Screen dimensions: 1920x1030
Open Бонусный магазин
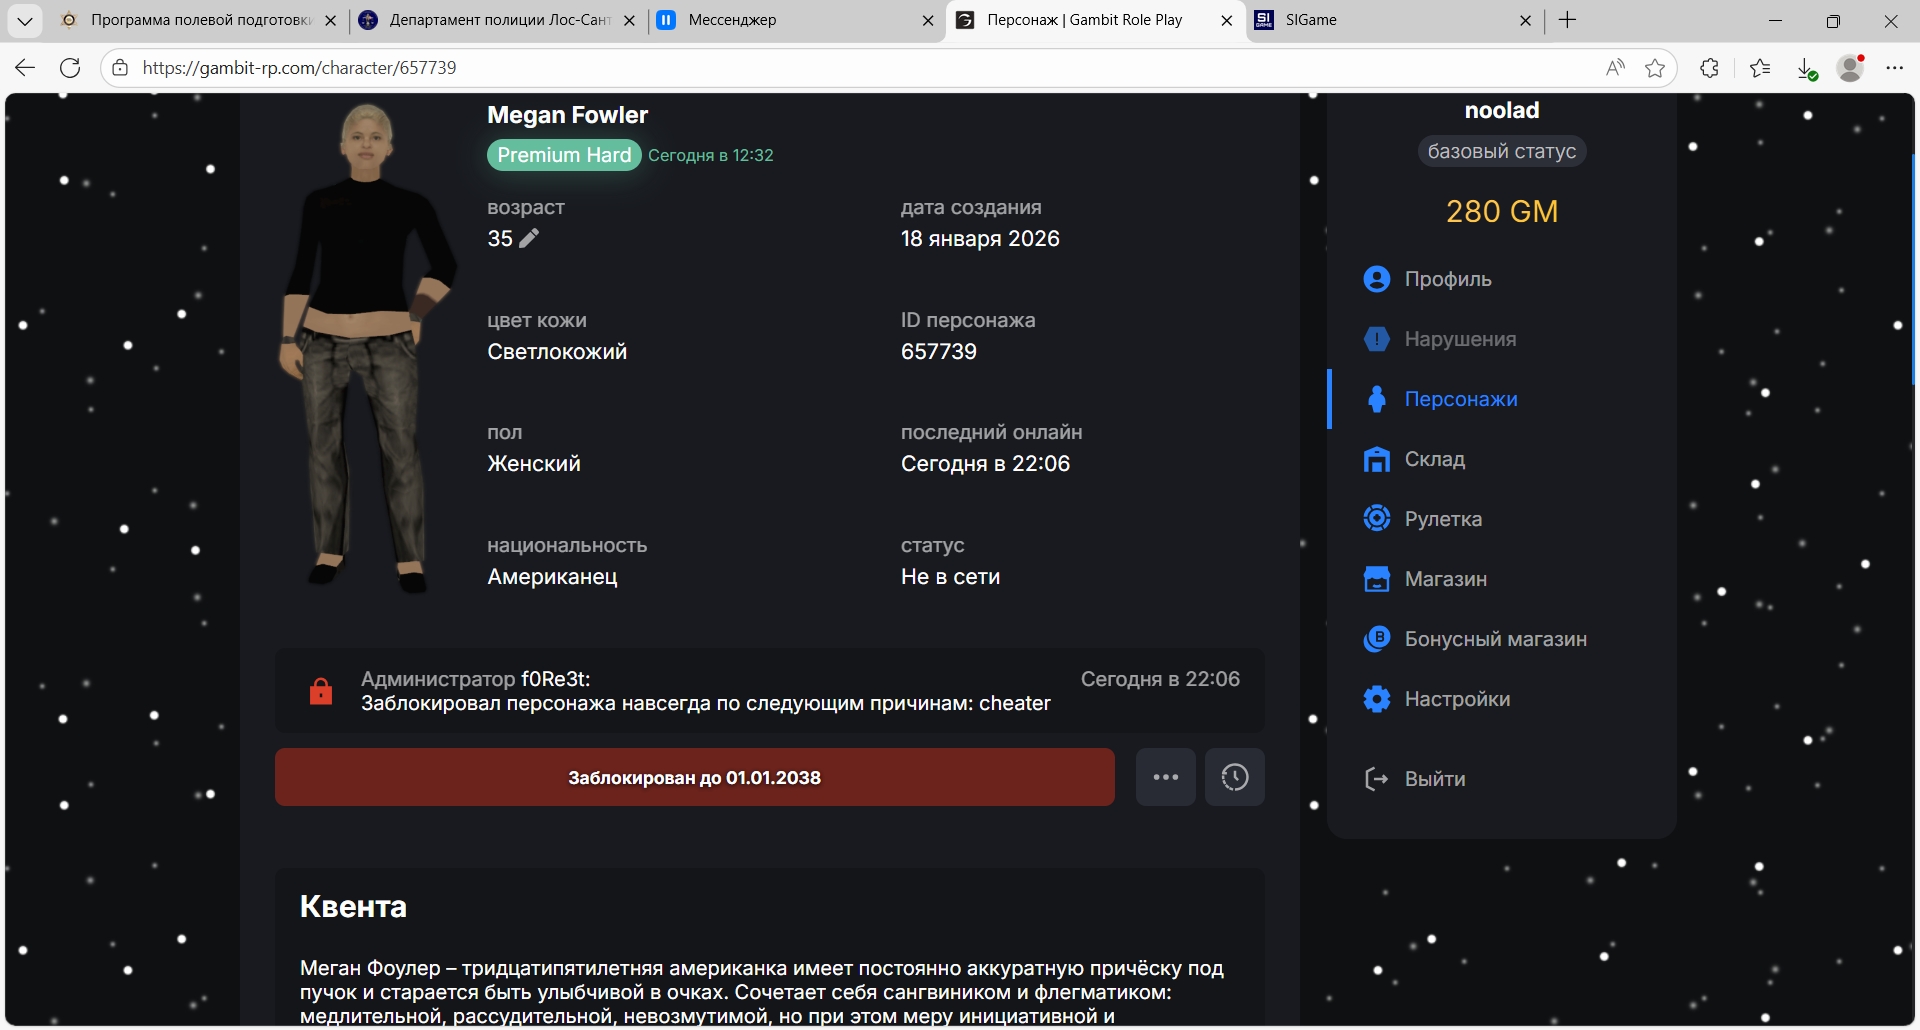1495,639
